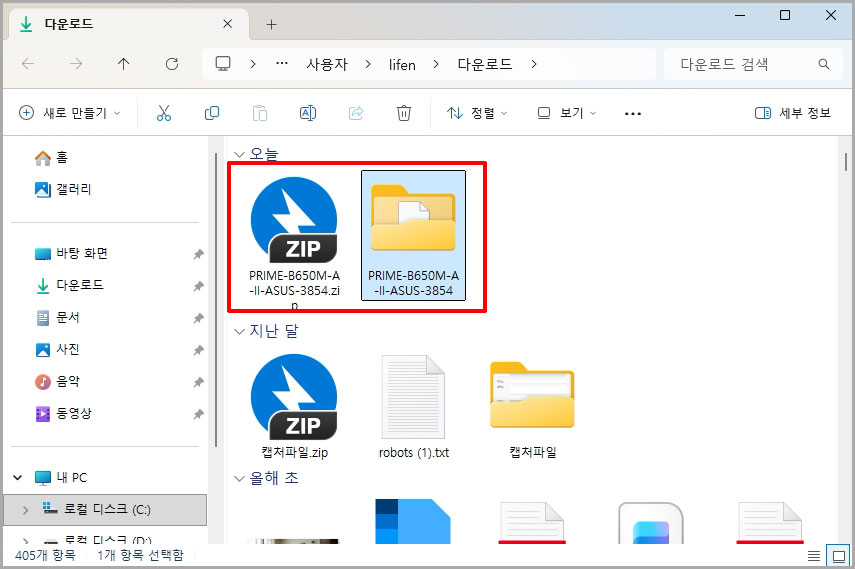Open the 보기 view dropdown

click(x=567, y=113)
